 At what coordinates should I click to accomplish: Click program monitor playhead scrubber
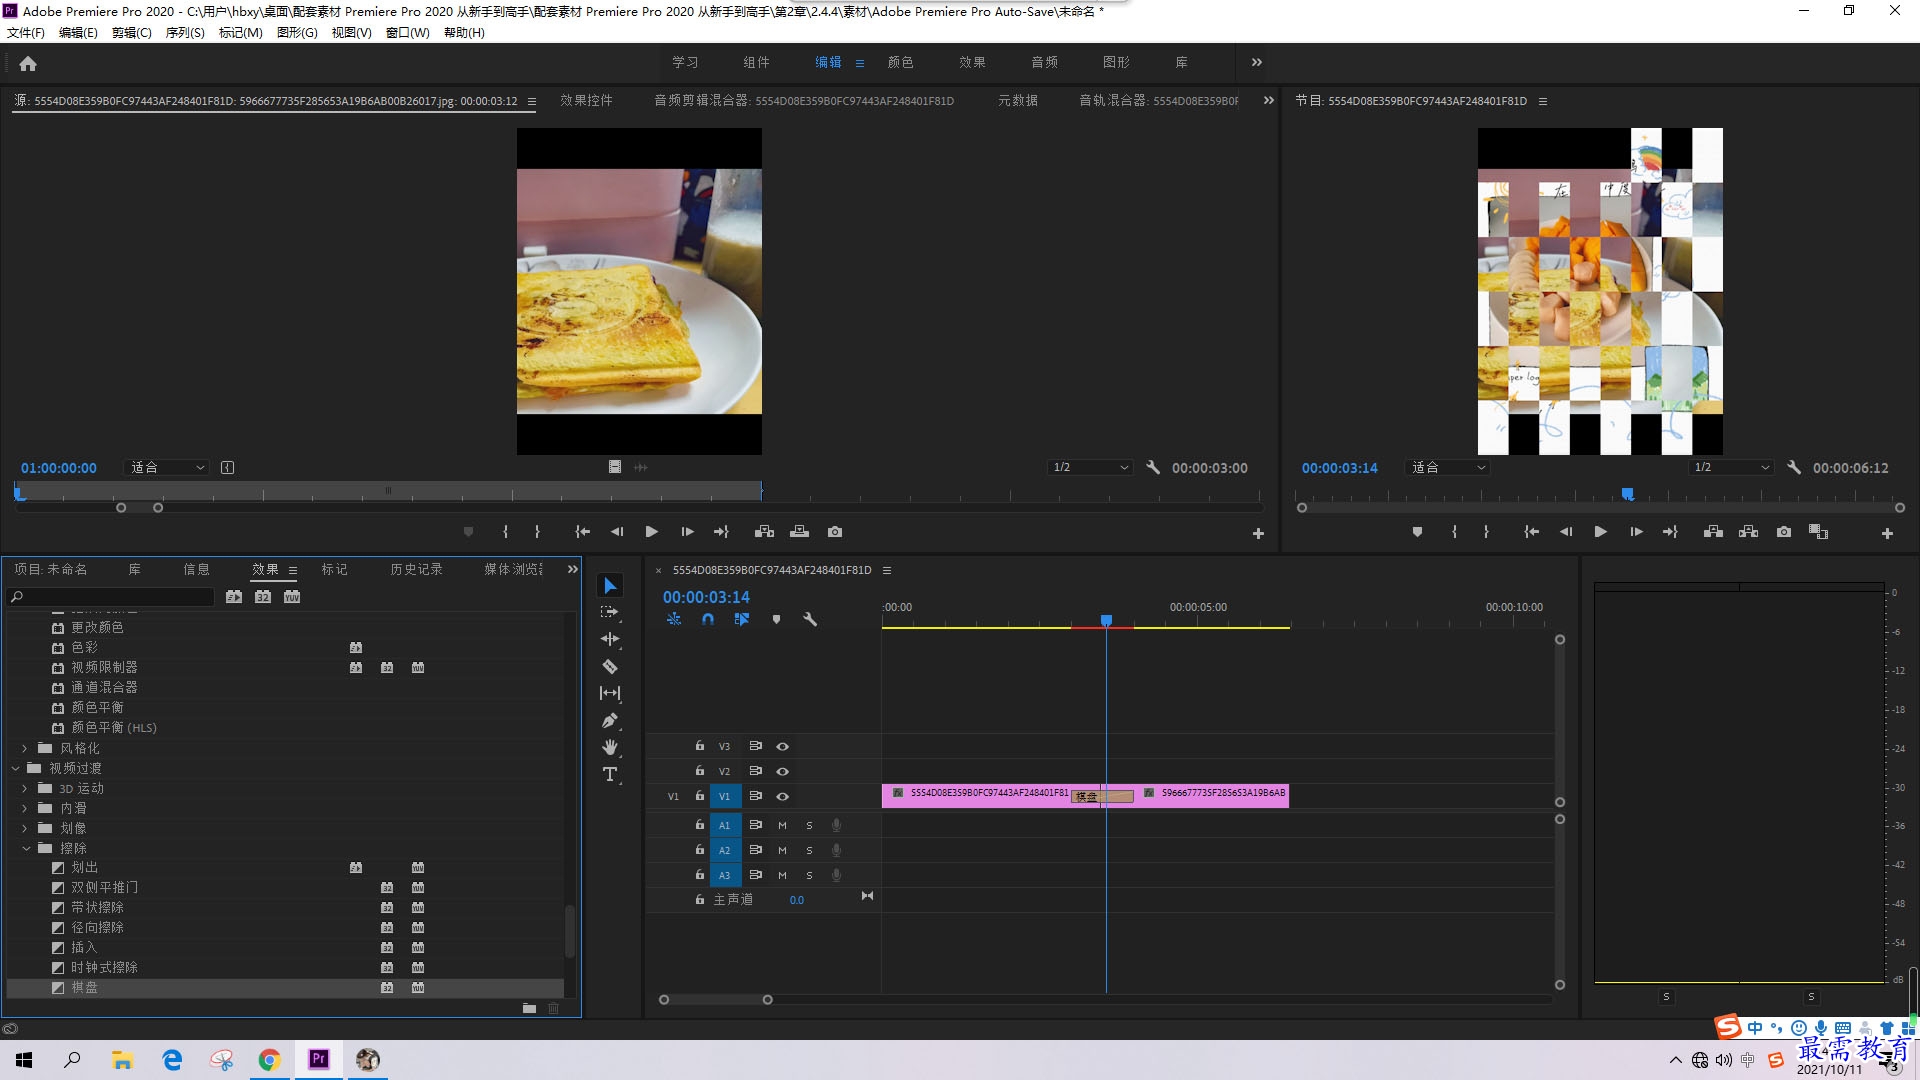(x=1628, y=494)
